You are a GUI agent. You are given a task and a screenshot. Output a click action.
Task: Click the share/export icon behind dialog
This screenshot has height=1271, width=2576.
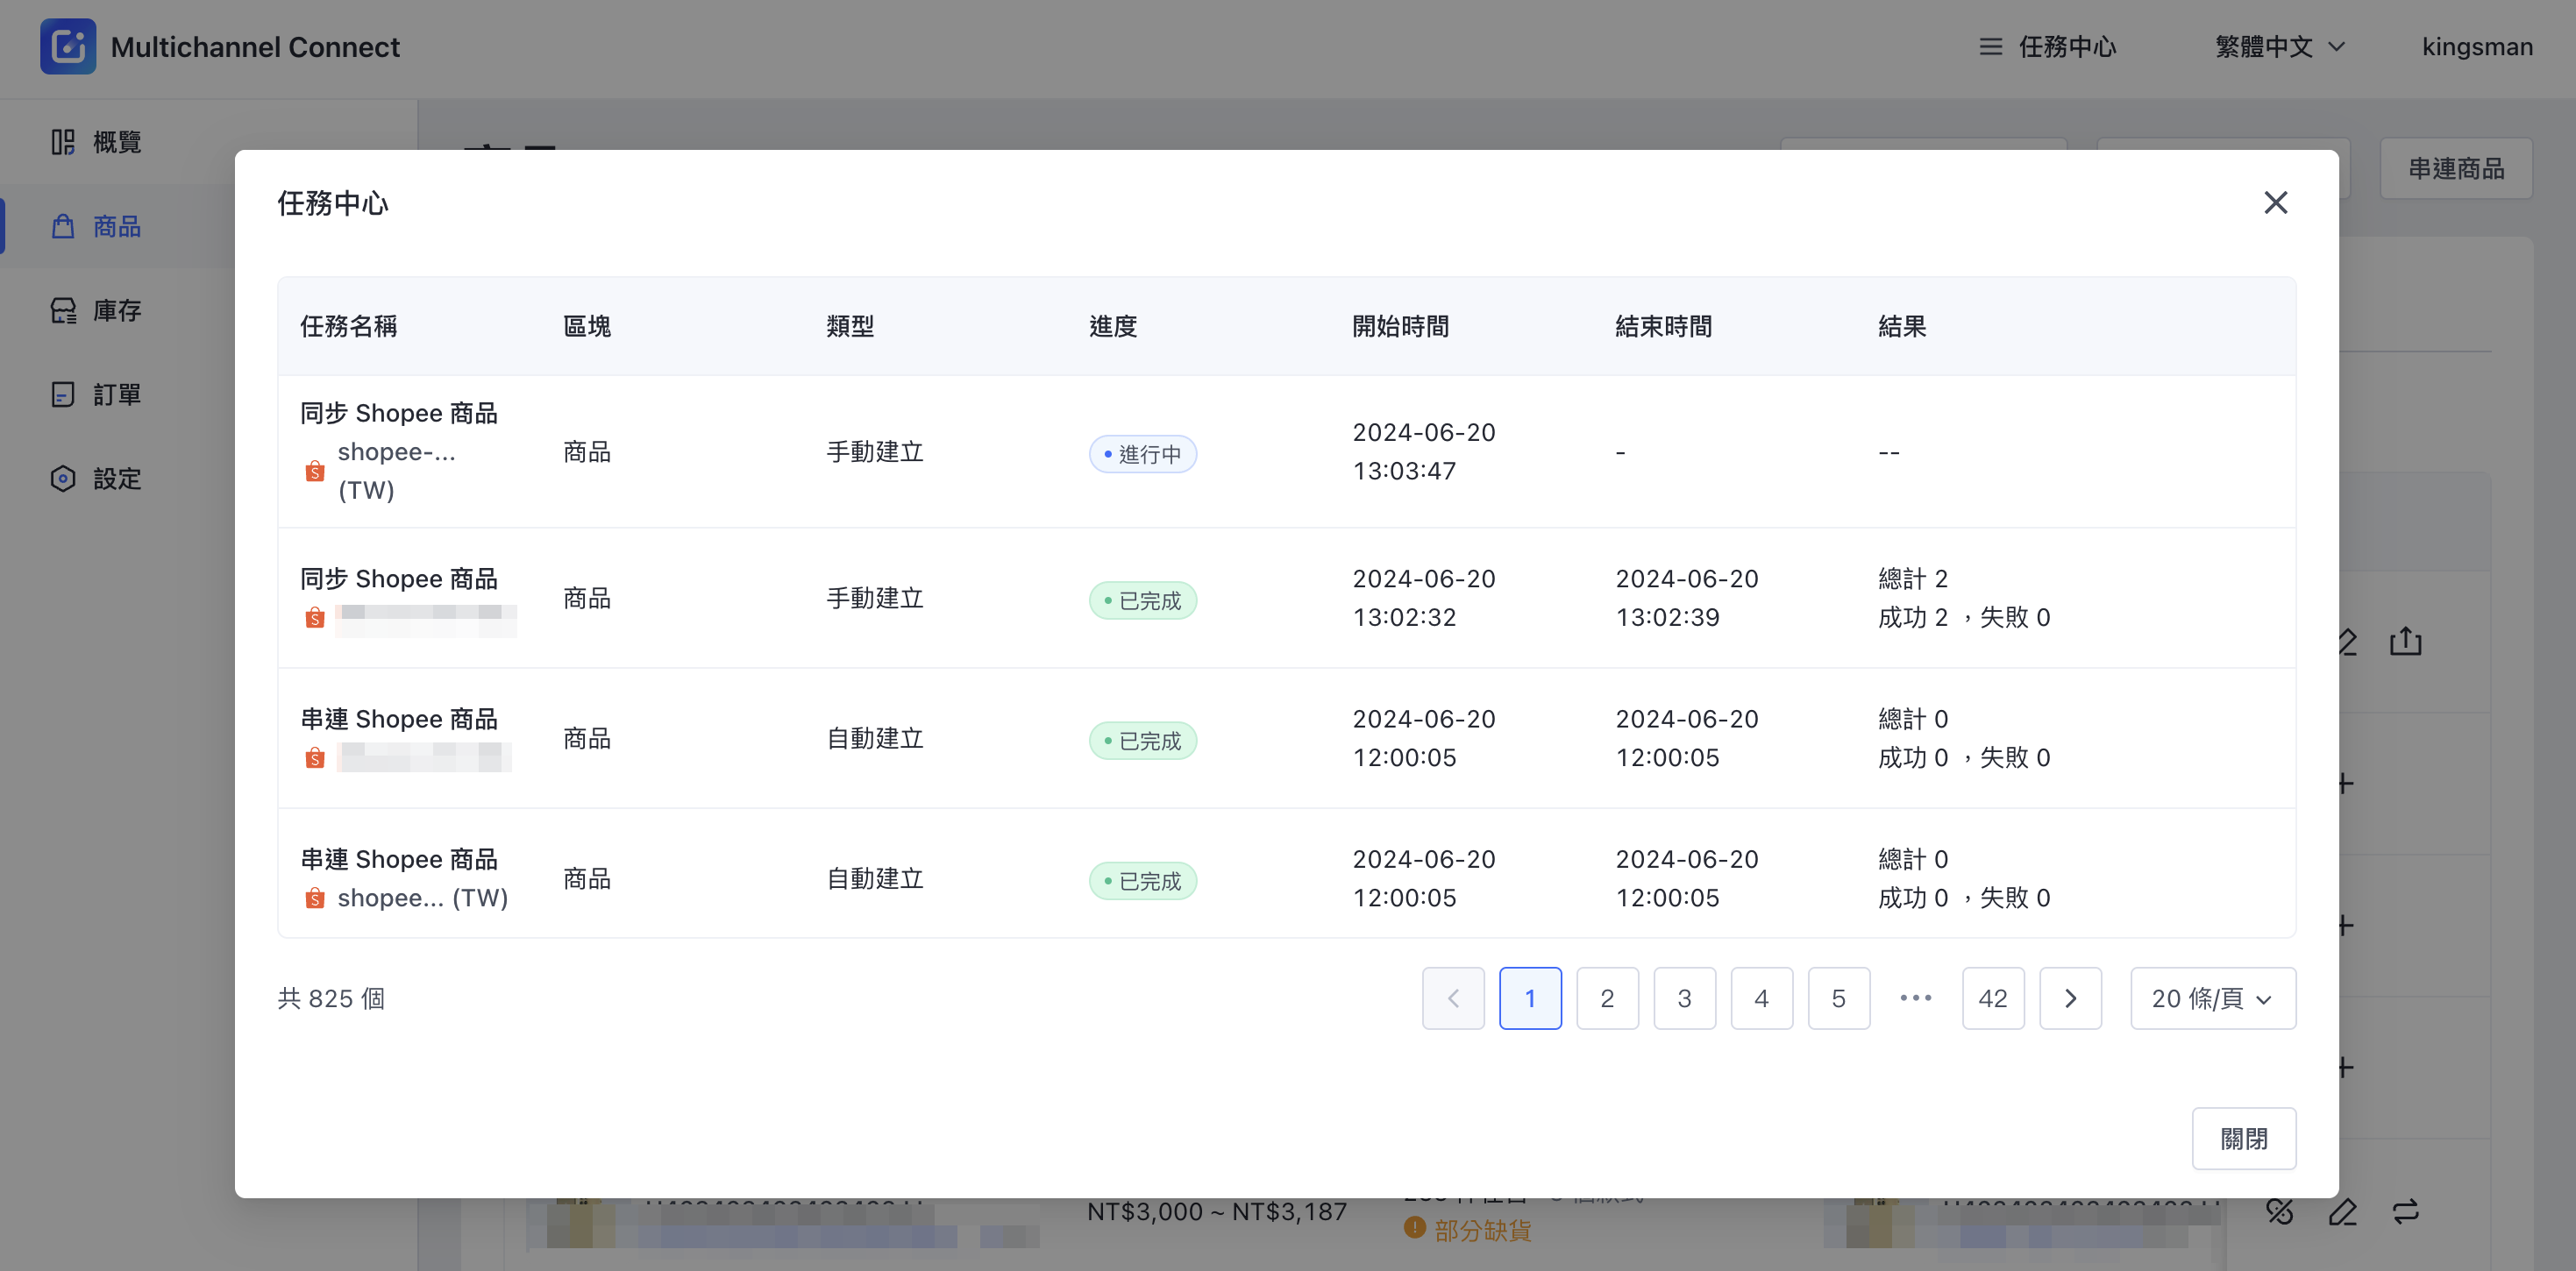point(2405,640)
